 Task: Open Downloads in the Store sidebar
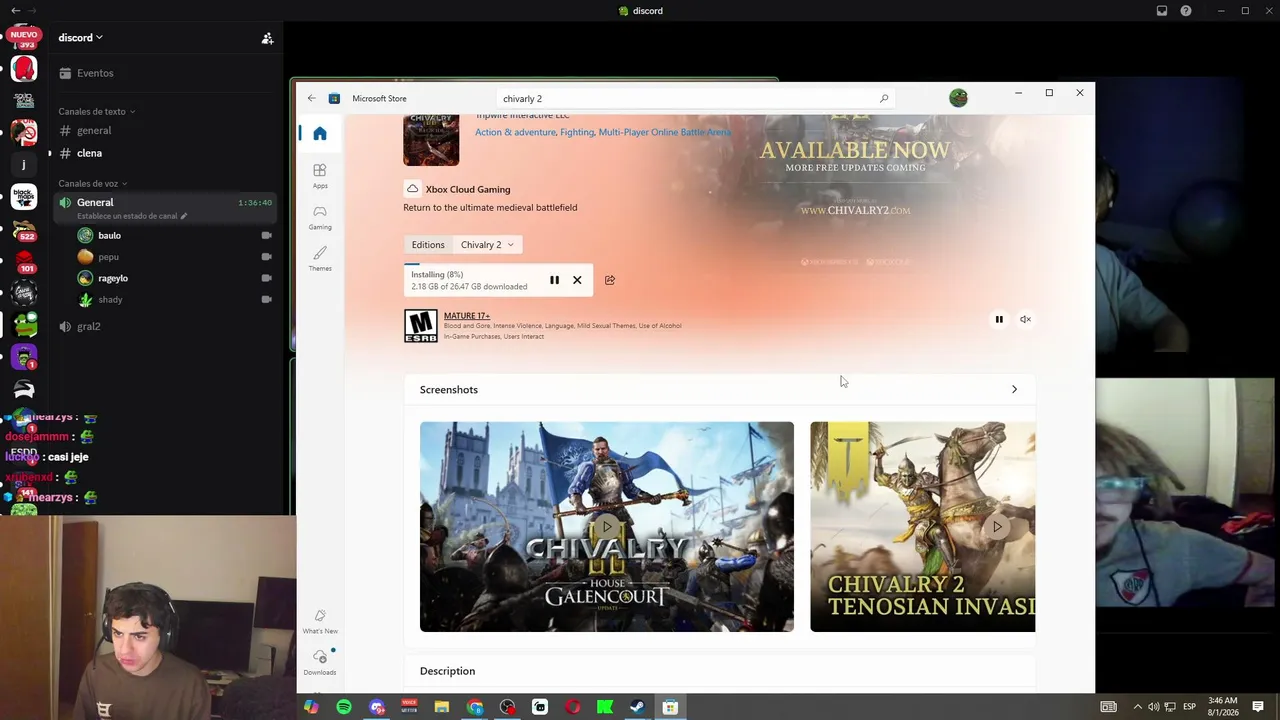(320, 662)
